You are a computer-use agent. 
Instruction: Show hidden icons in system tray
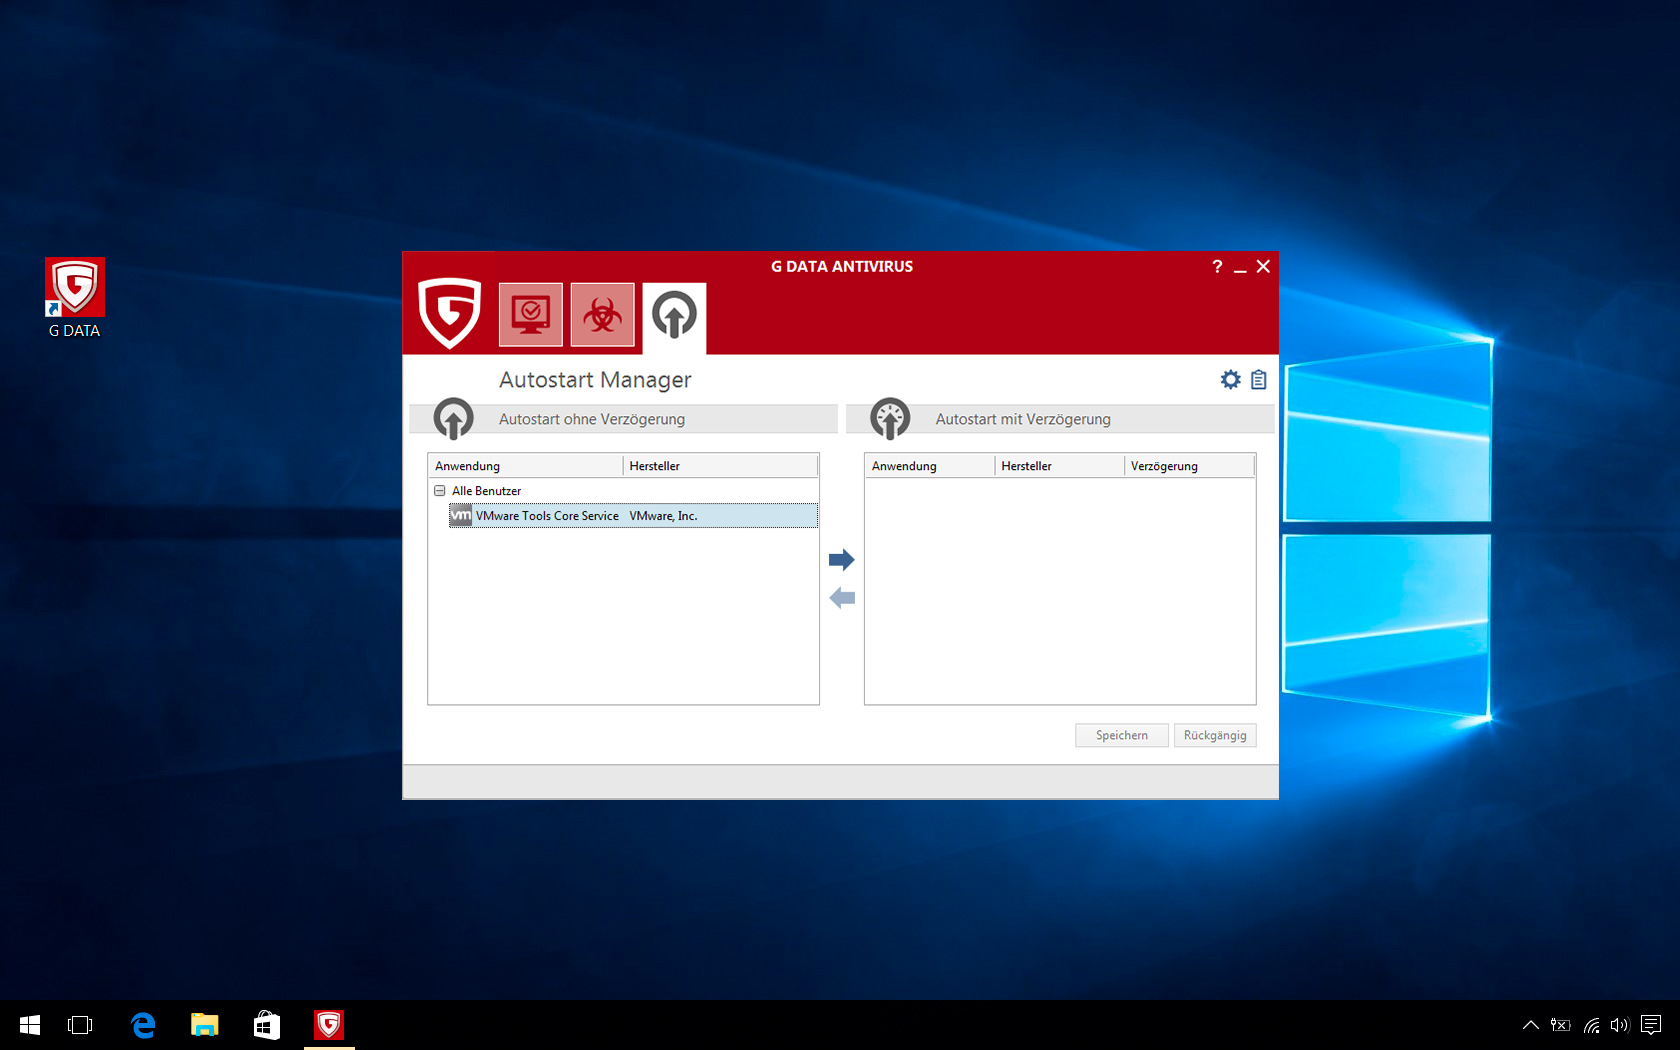tap(1530, 1025)
